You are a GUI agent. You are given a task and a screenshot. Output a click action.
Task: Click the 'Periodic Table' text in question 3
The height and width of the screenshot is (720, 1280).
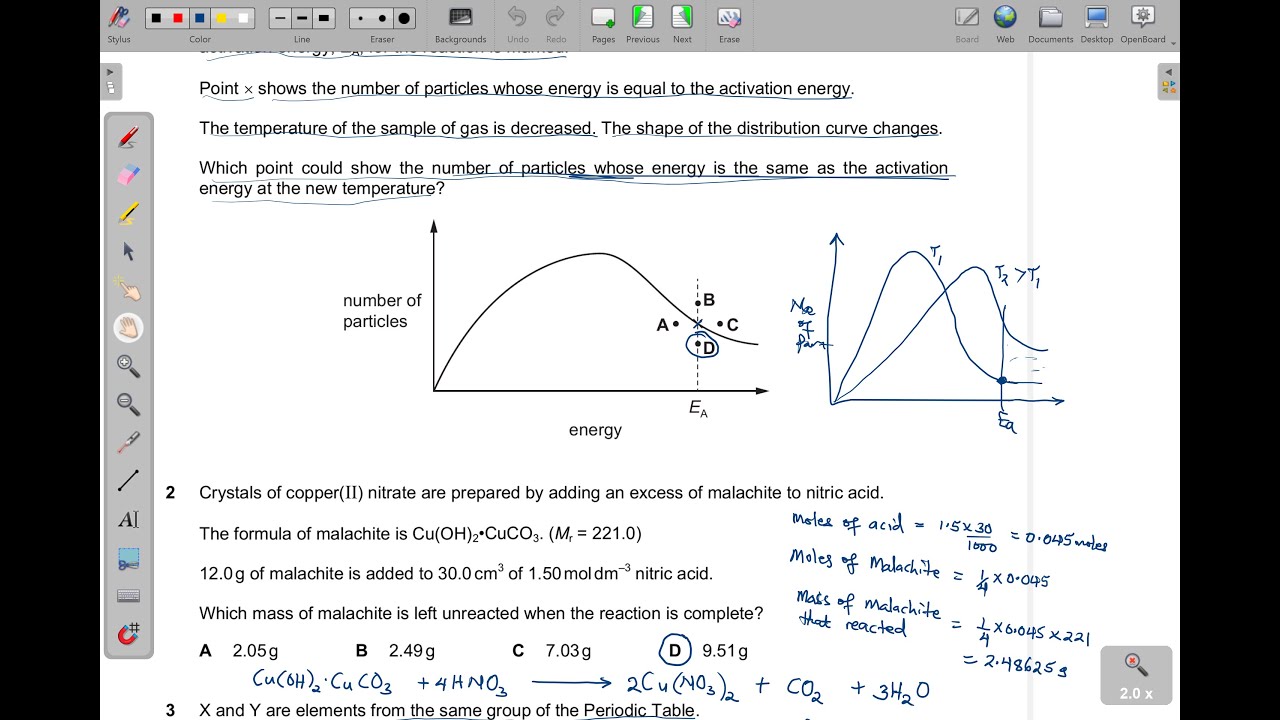(x=641, y=711)
